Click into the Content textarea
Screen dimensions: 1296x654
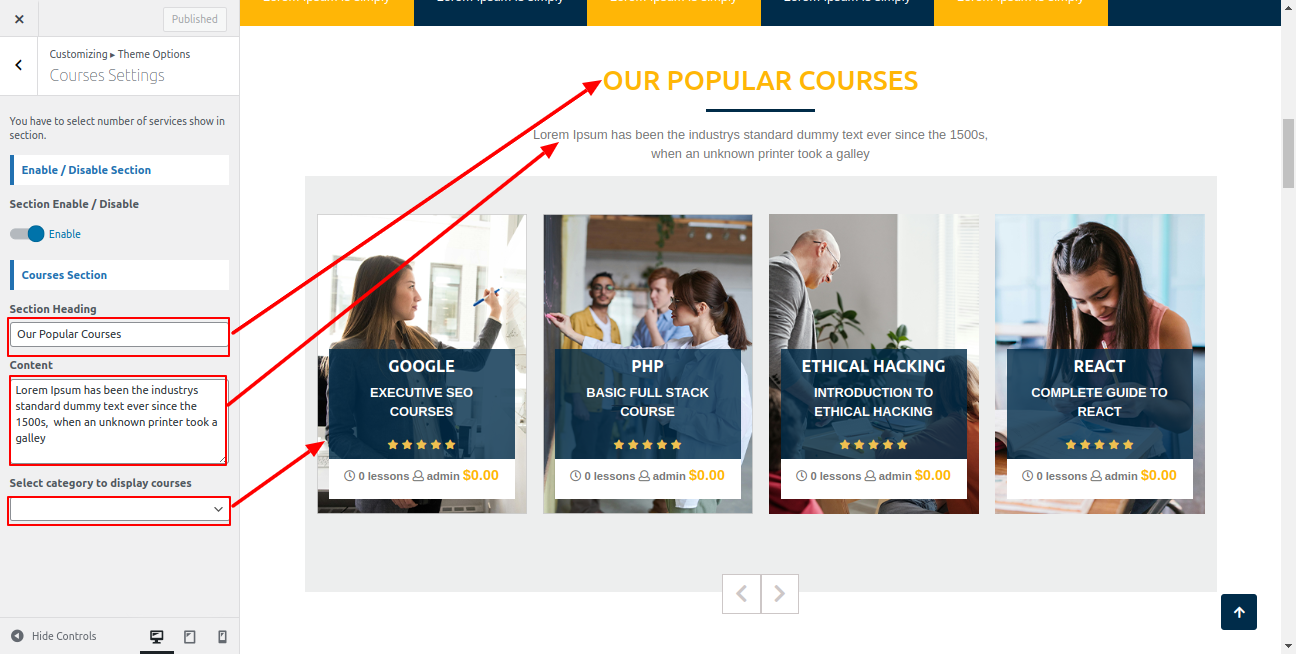[119, 421]
